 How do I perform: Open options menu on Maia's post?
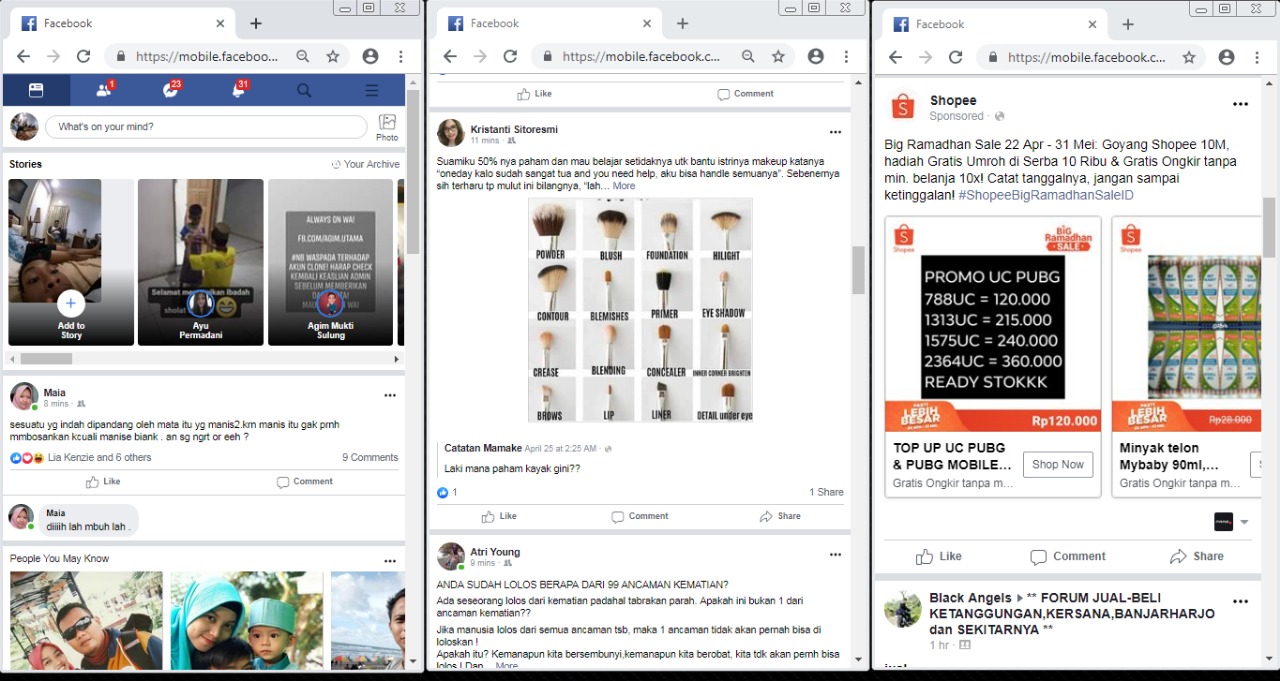click(x=390, y=395)
